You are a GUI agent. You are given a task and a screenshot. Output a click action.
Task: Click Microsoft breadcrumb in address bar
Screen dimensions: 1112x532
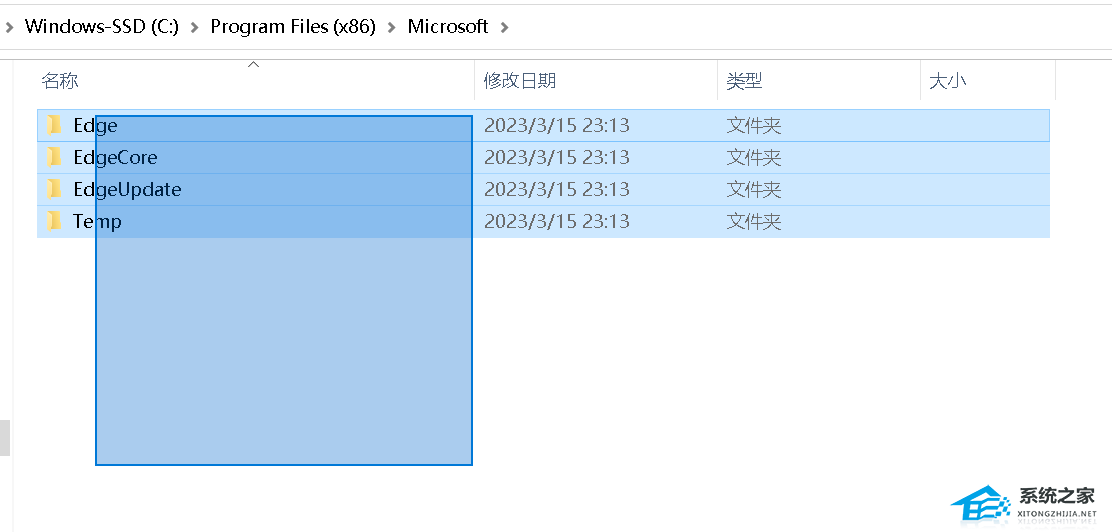[x=447, y=27]
